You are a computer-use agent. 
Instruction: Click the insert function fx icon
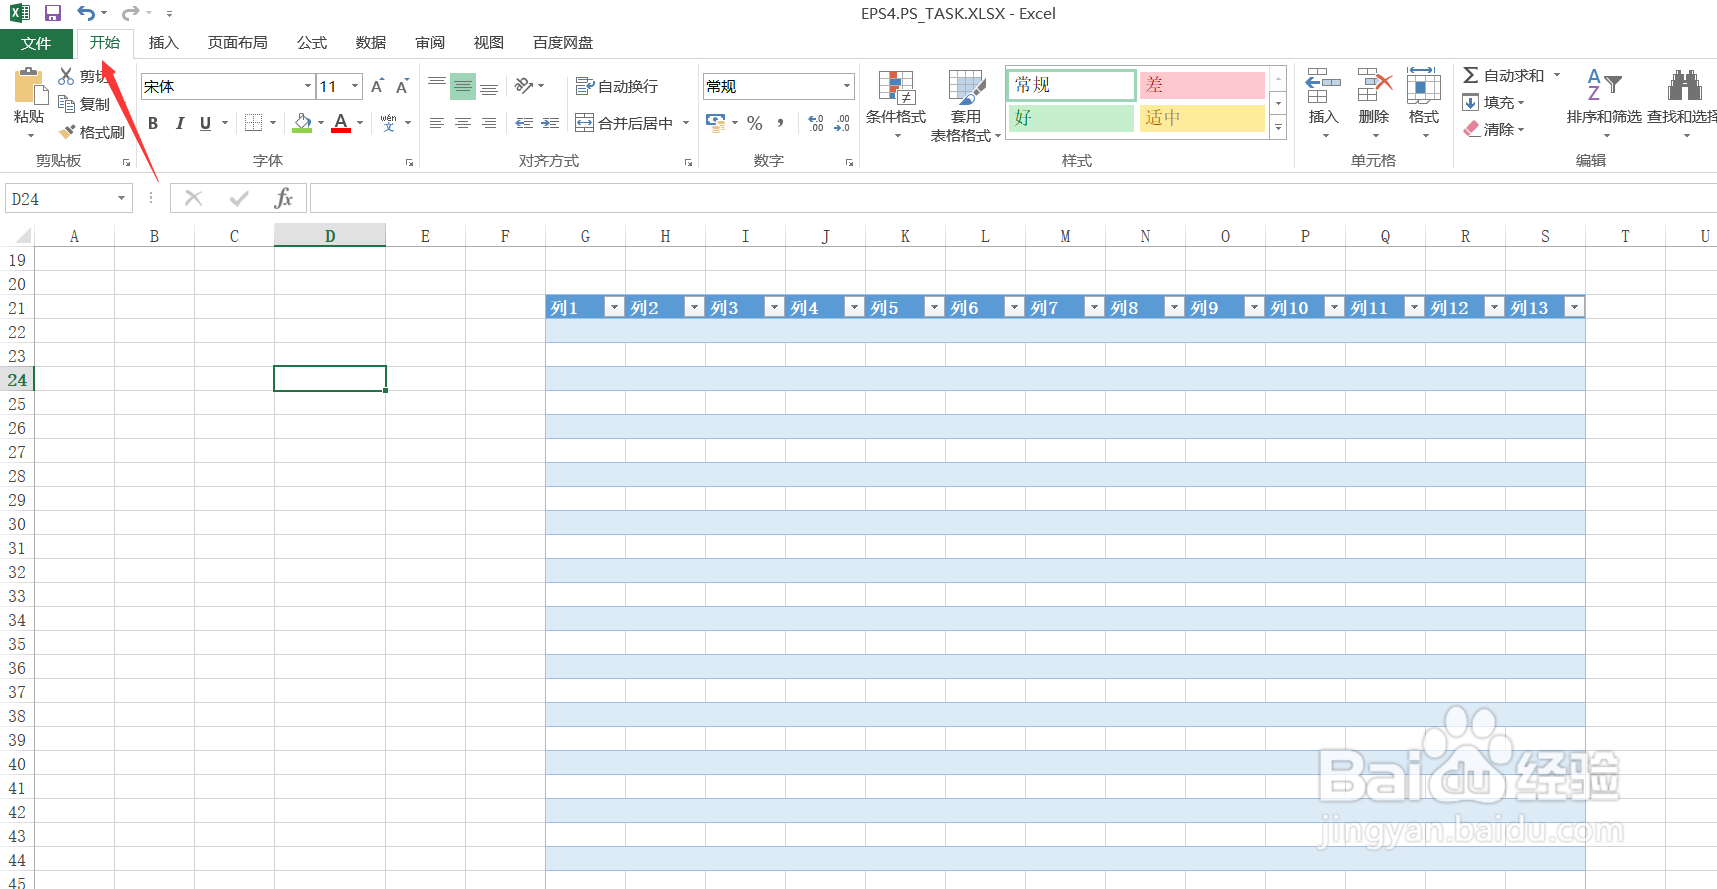pyautogui.click(x=283, y=198)
